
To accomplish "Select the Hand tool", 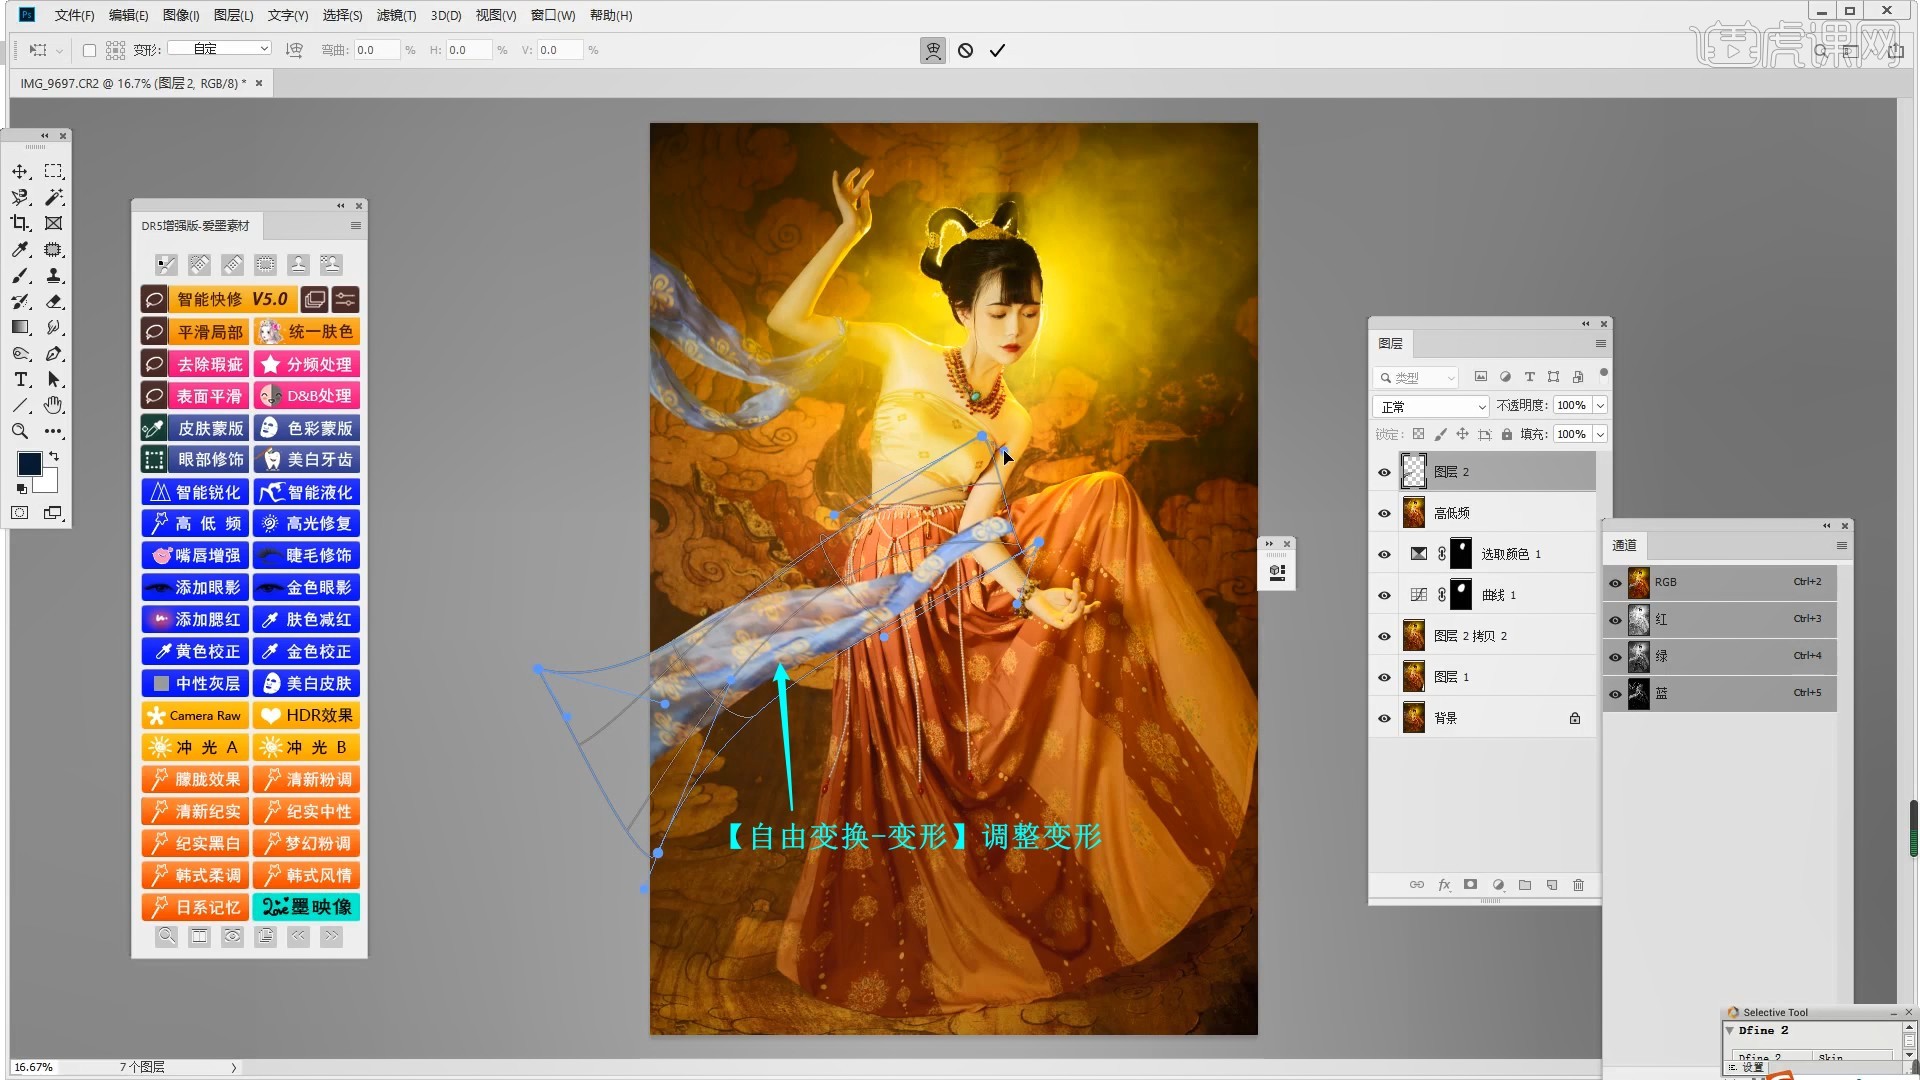I will [54, 405].
